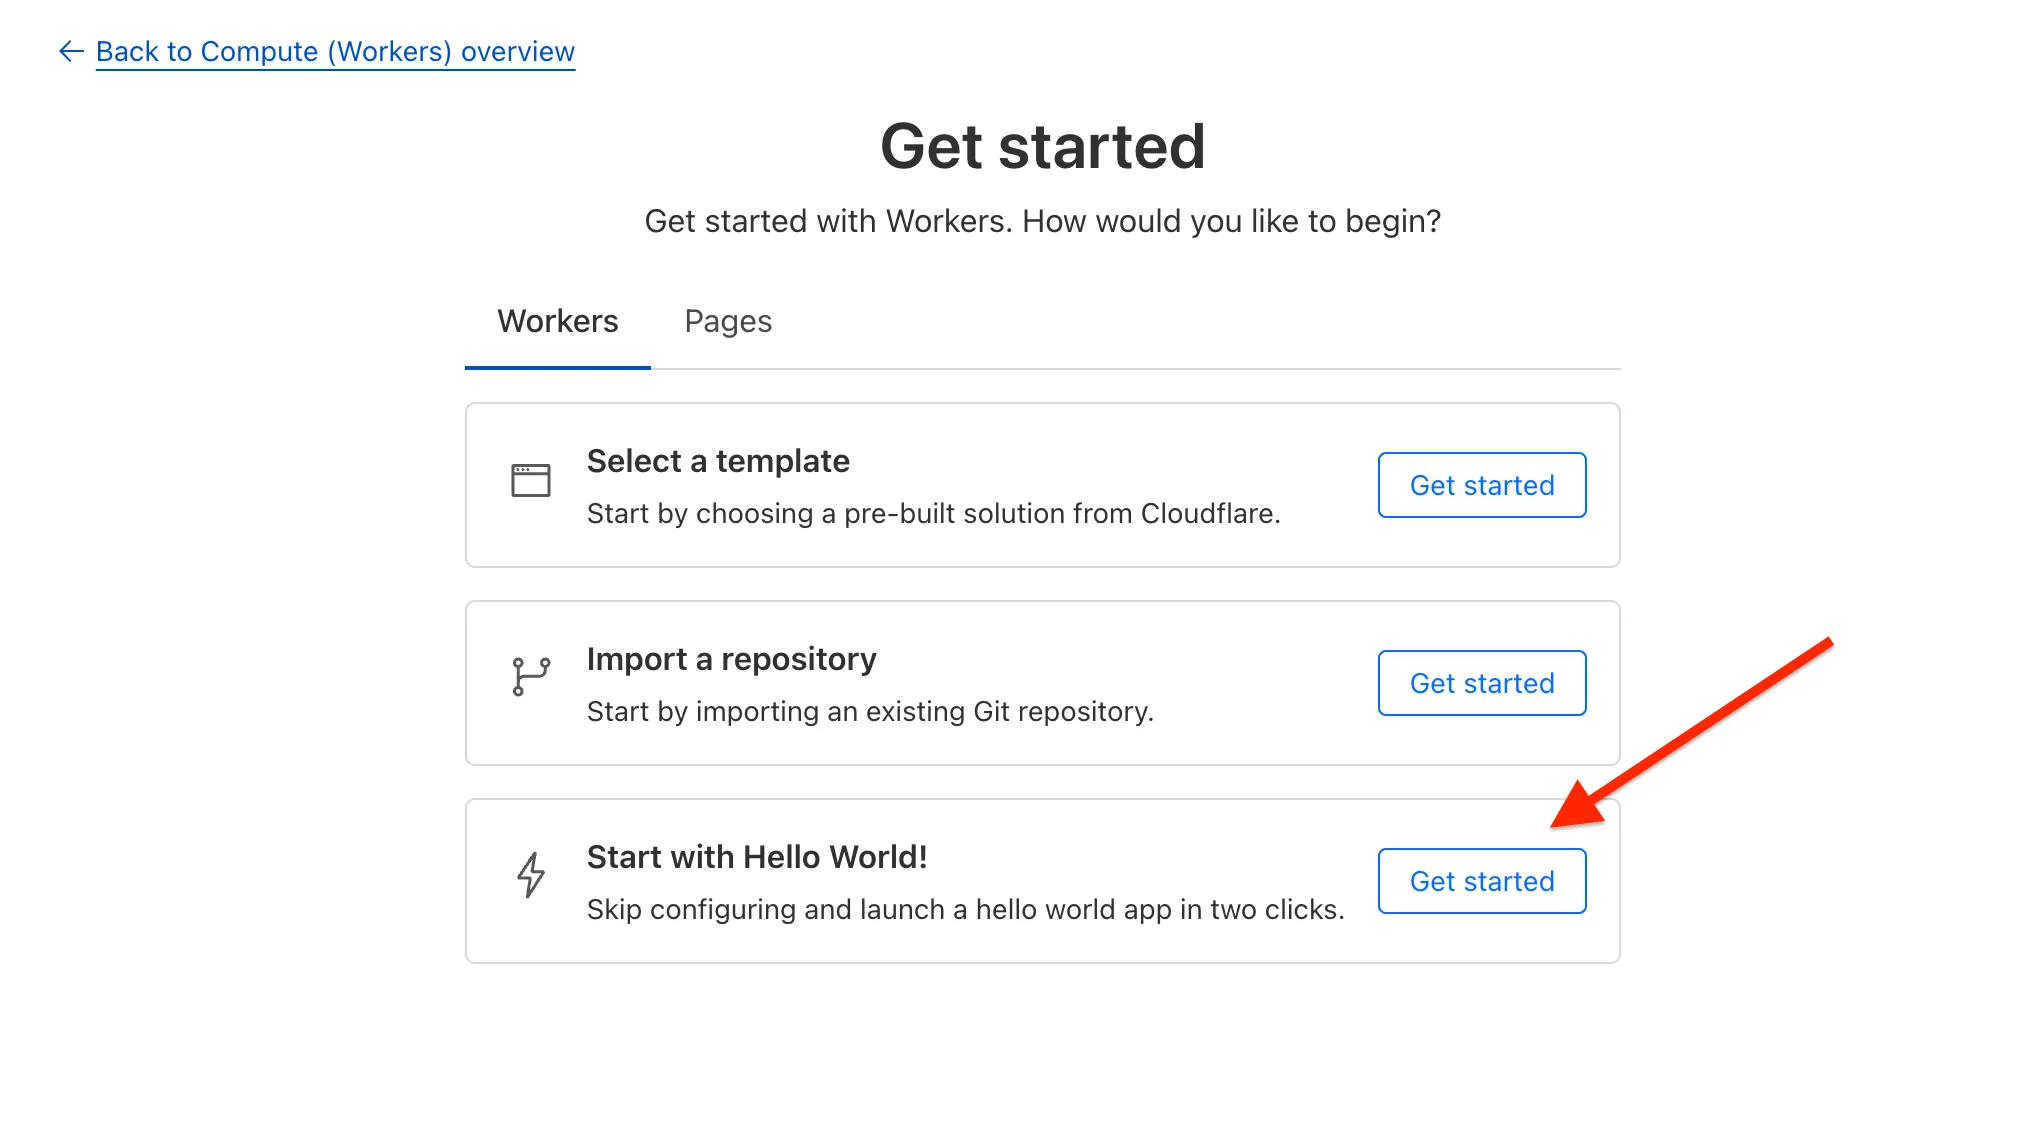This screenshot has width=2036, height=1134.
Task: Click the red arrow annotation
Action: (x=1692, y=733)
